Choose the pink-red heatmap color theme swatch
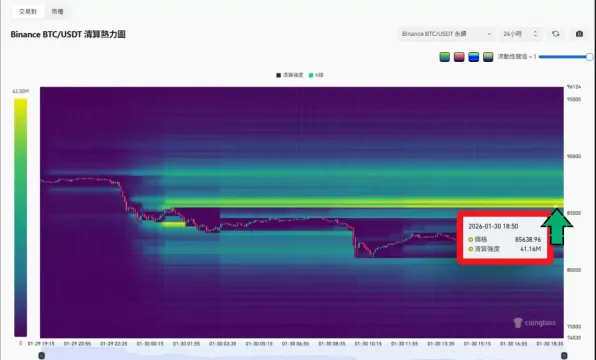The width and height of the screenshot is (596, 360). coord(459,57)
